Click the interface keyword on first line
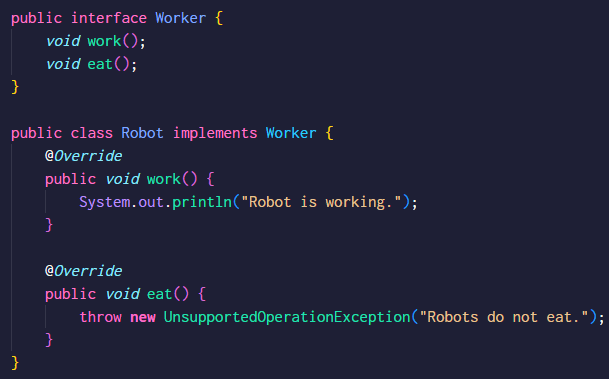 (109, 18)
